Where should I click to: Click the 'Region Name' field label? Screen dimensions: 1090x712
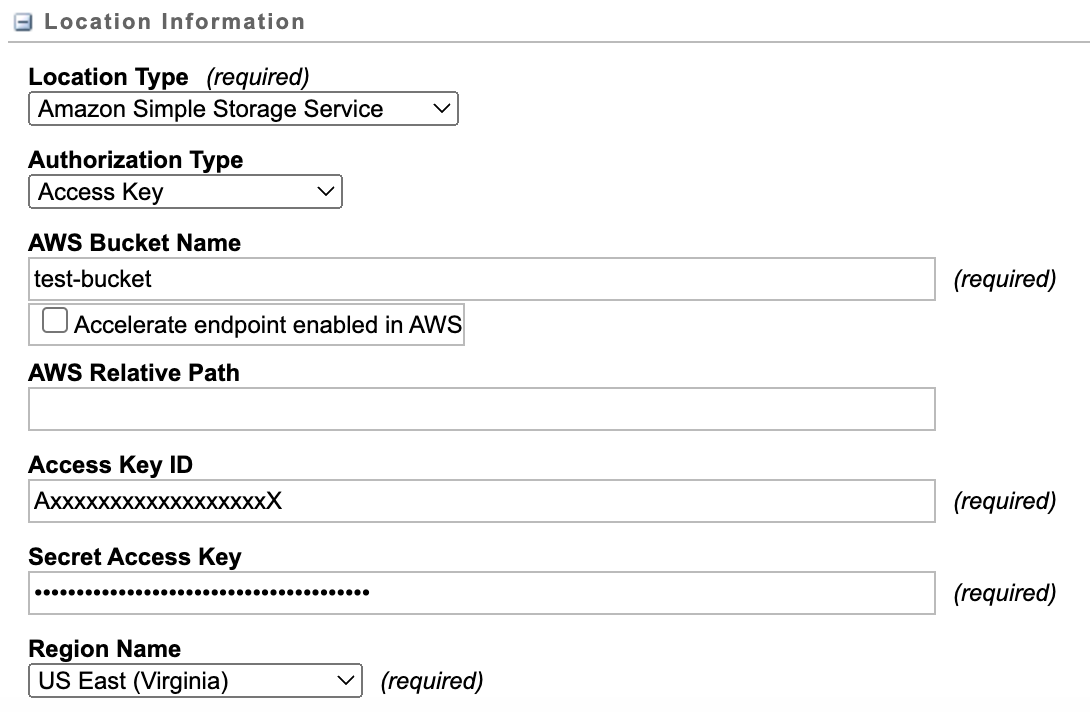[104, 649]
